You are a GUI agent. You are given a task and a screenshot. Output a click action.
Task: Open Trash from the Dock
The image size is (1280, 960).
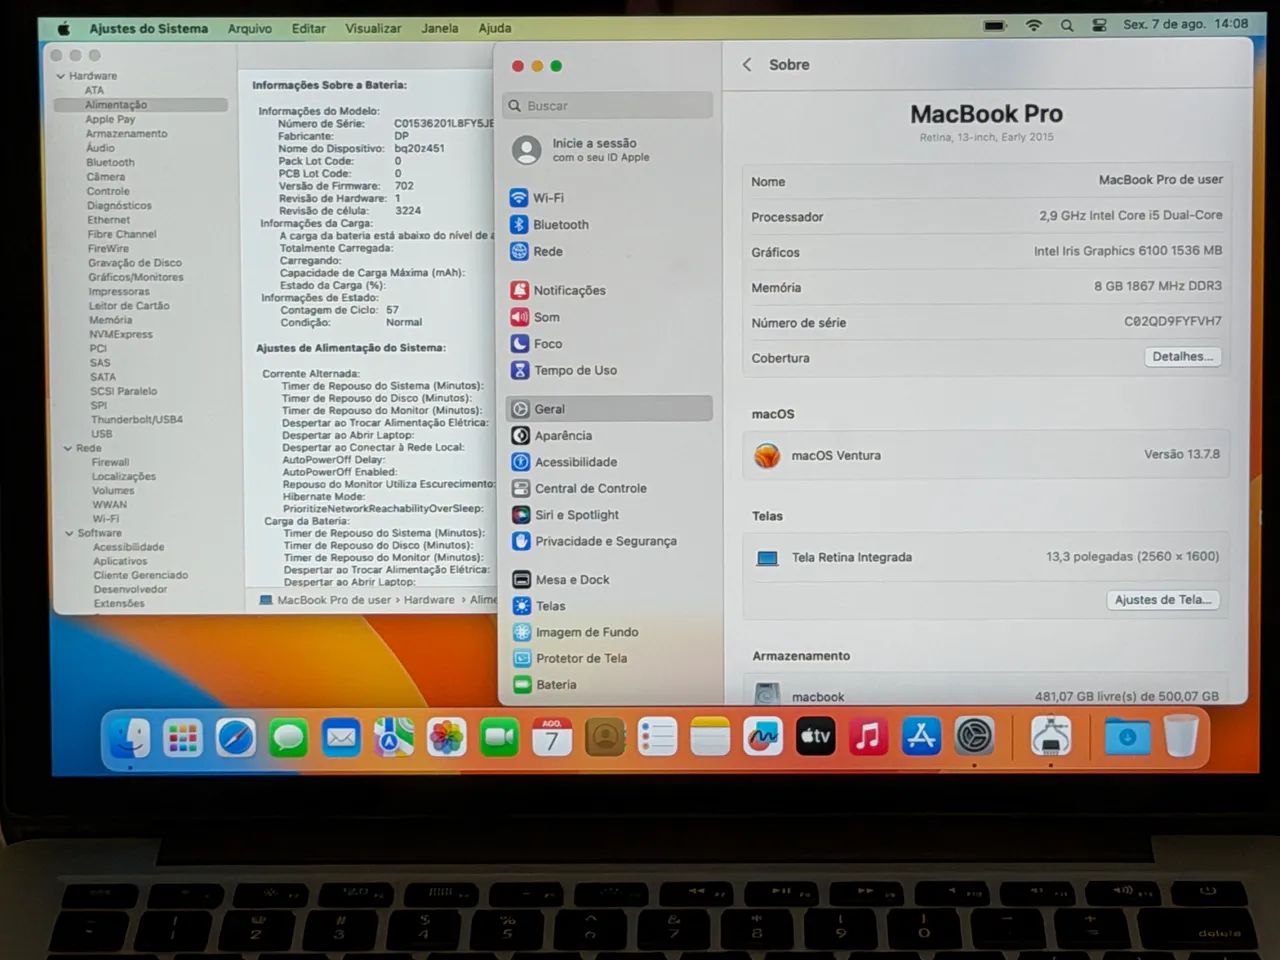click(1181, 738)
